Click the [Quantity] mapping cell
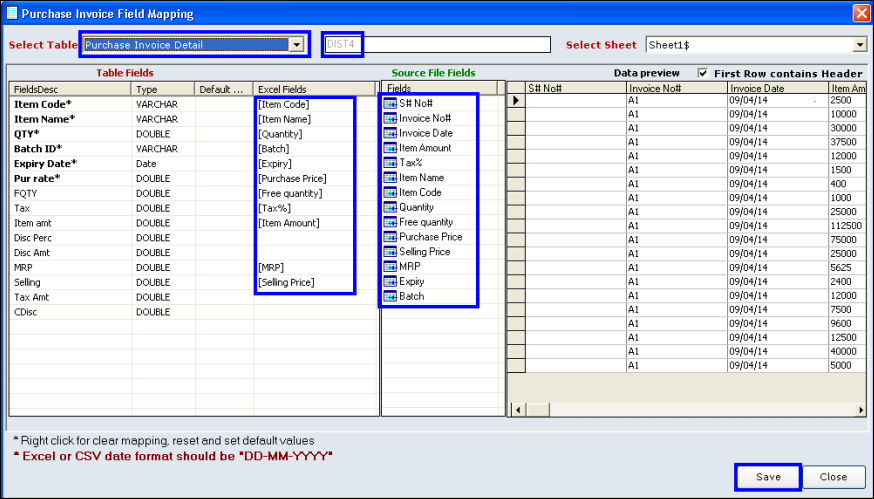The height and width of the screenshot is (499, 874). (x=315, y=134)
